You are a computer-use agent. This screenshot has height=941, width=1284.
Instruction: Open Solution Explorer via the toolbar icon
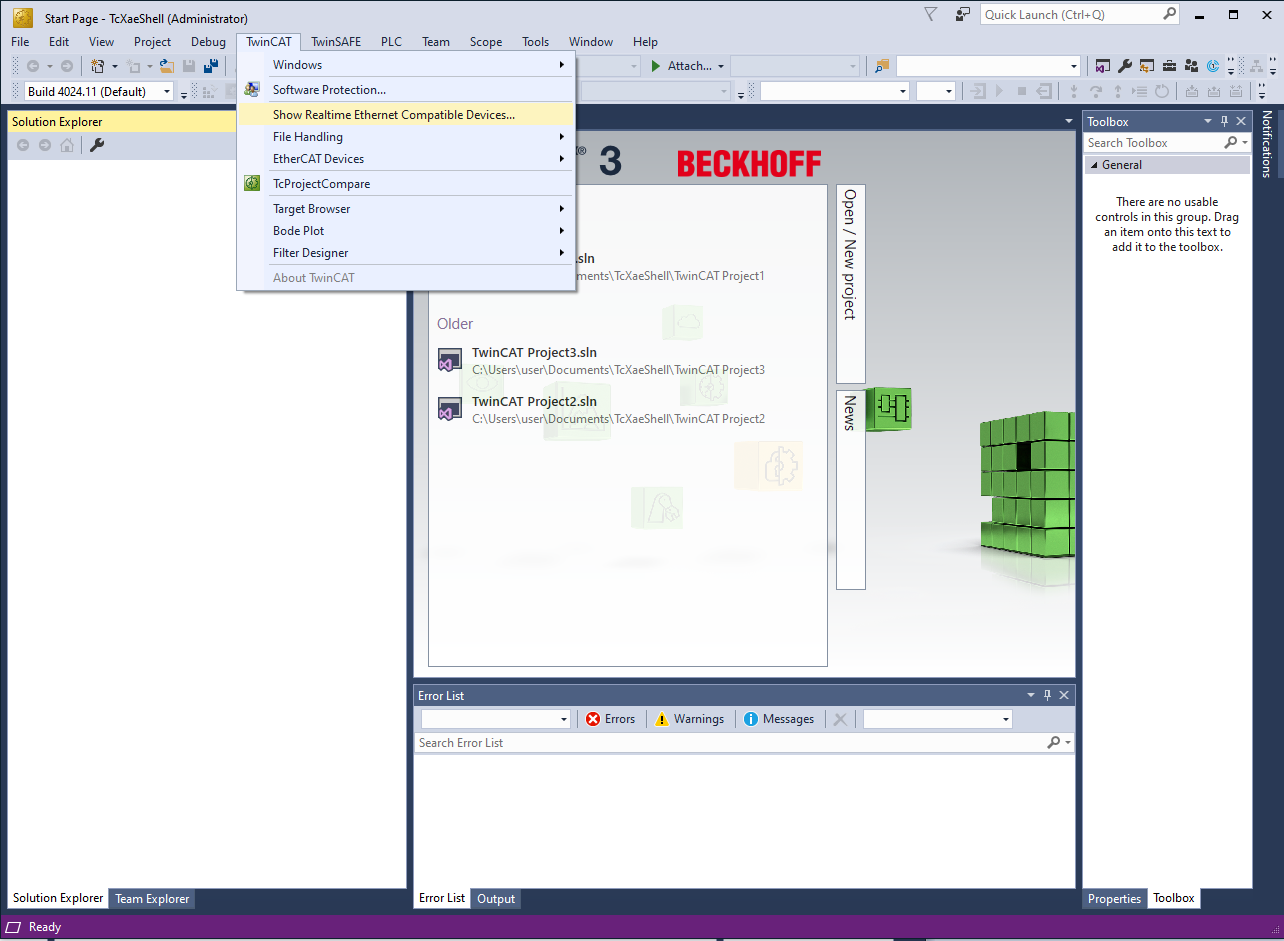point(1103,66)
